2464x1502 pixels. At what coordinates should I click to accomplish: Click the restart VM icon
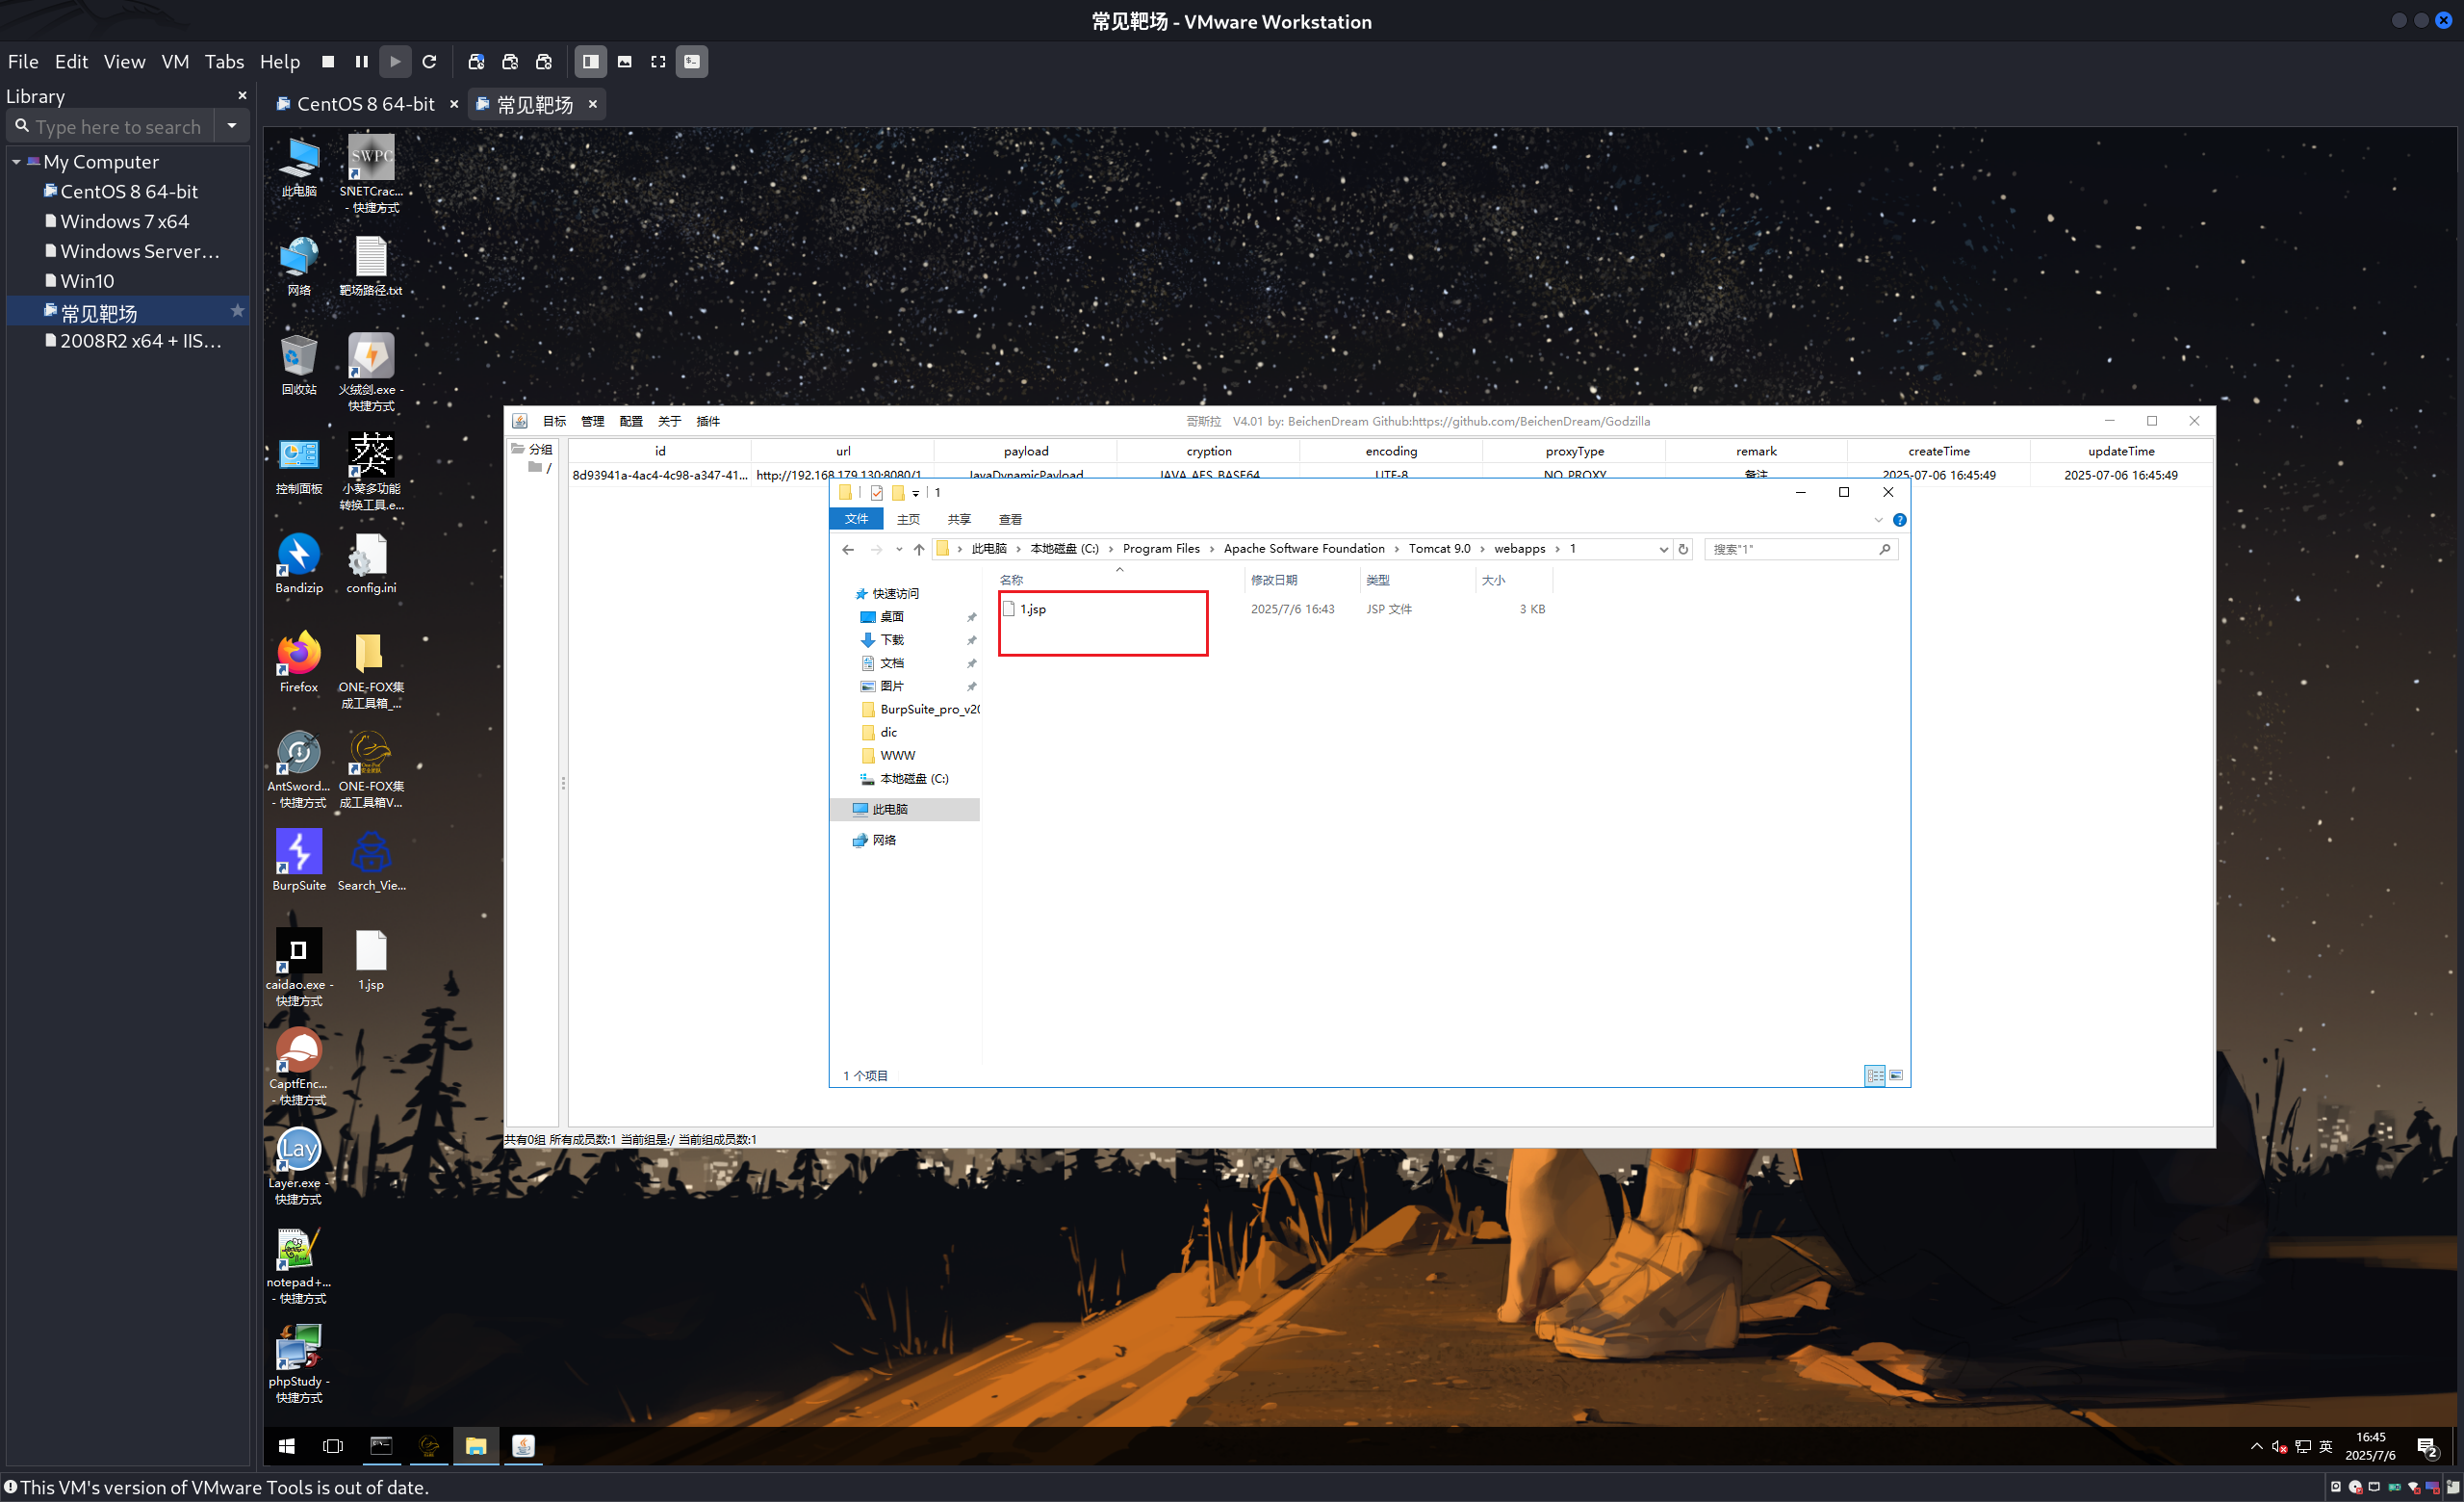click(x=430, y=62)
